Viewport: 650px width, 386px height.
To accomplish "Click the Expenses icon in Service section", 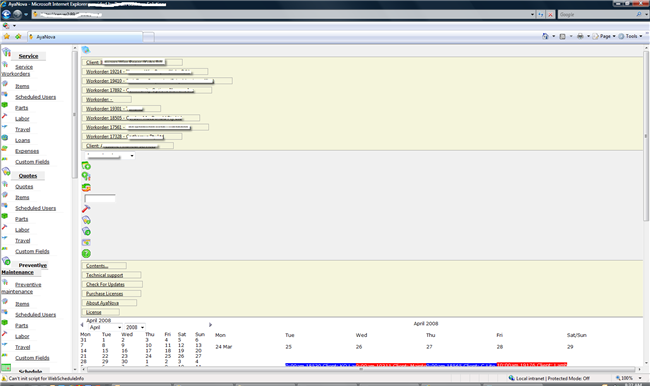I will coord(5,148).
